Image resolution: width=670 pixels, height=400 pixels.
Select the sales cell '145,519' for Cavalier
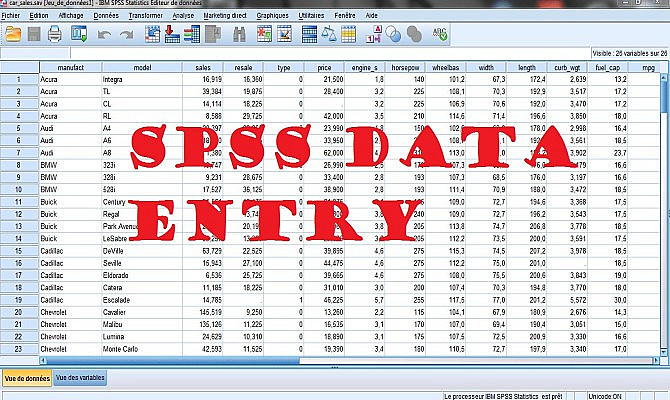(x=203, y=312)
